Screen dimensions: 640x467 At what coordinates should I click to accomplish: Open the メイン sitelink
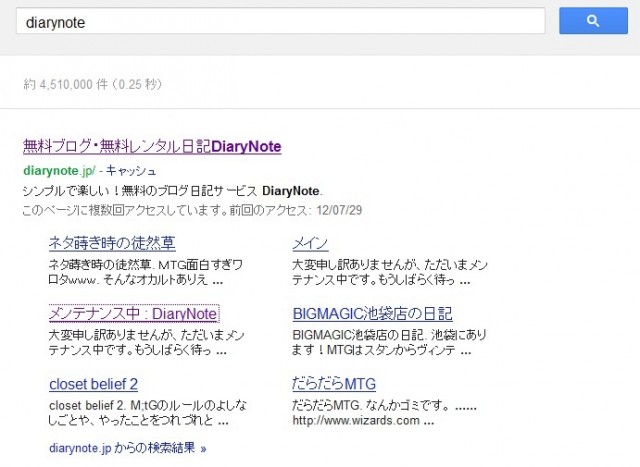pyautogui.click(x=310, y=243)
